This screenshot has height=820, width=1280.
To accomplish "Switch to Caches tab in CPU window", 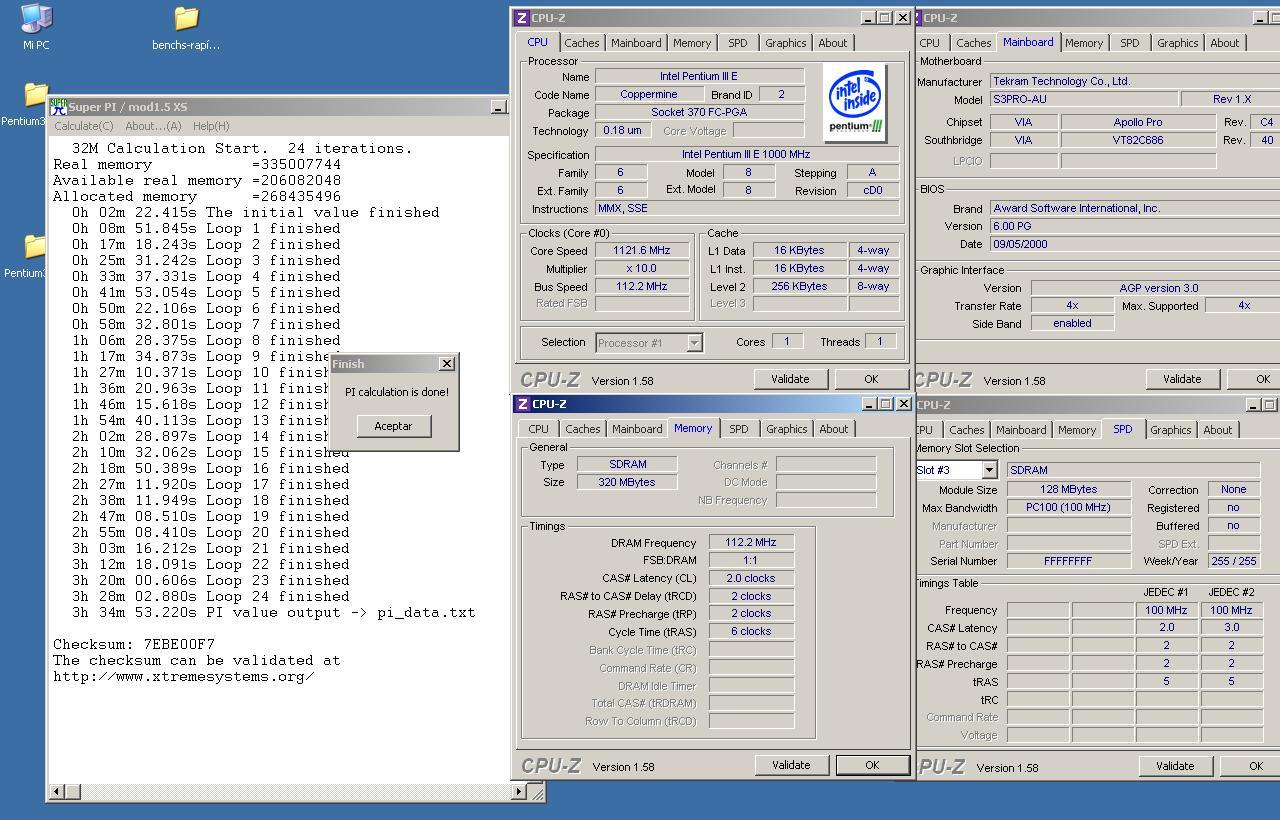I will click(582, 43).
